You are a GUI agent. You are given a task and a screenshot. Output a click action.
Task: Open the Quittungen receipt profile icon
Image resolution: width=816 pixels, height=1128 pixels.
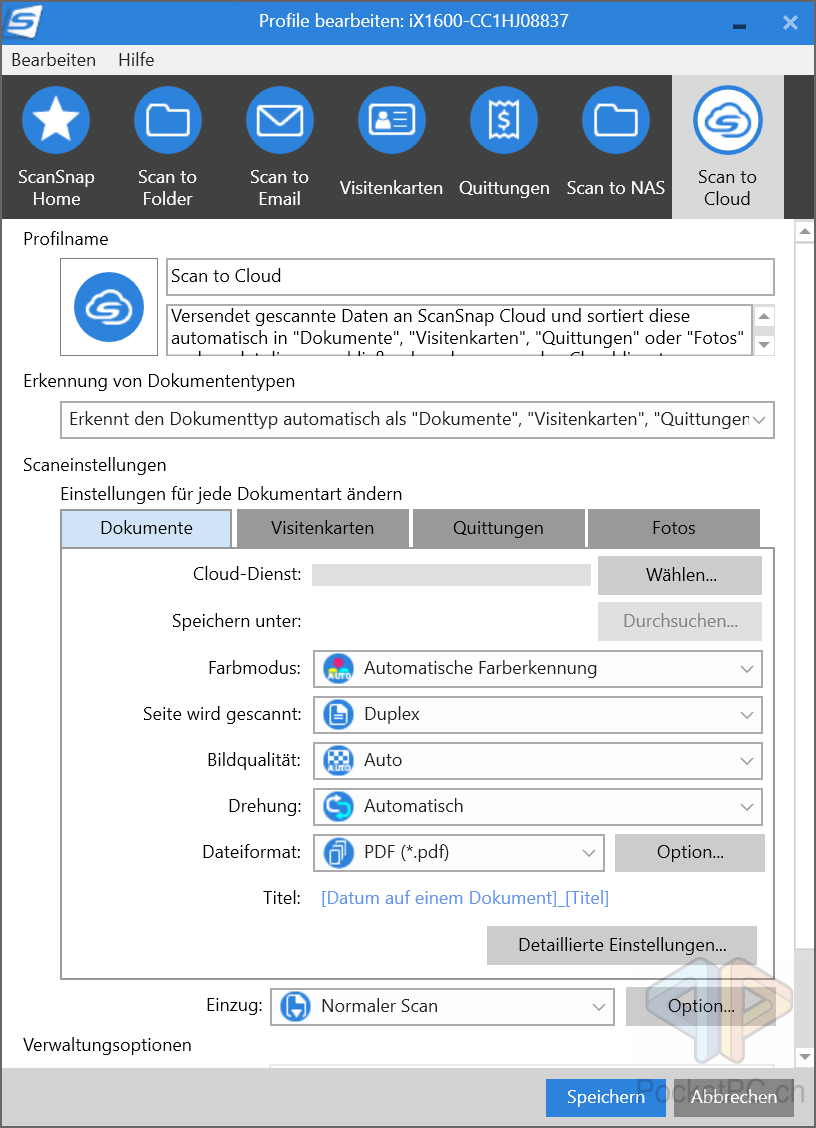pyautogui.click(x=504, y=120)
